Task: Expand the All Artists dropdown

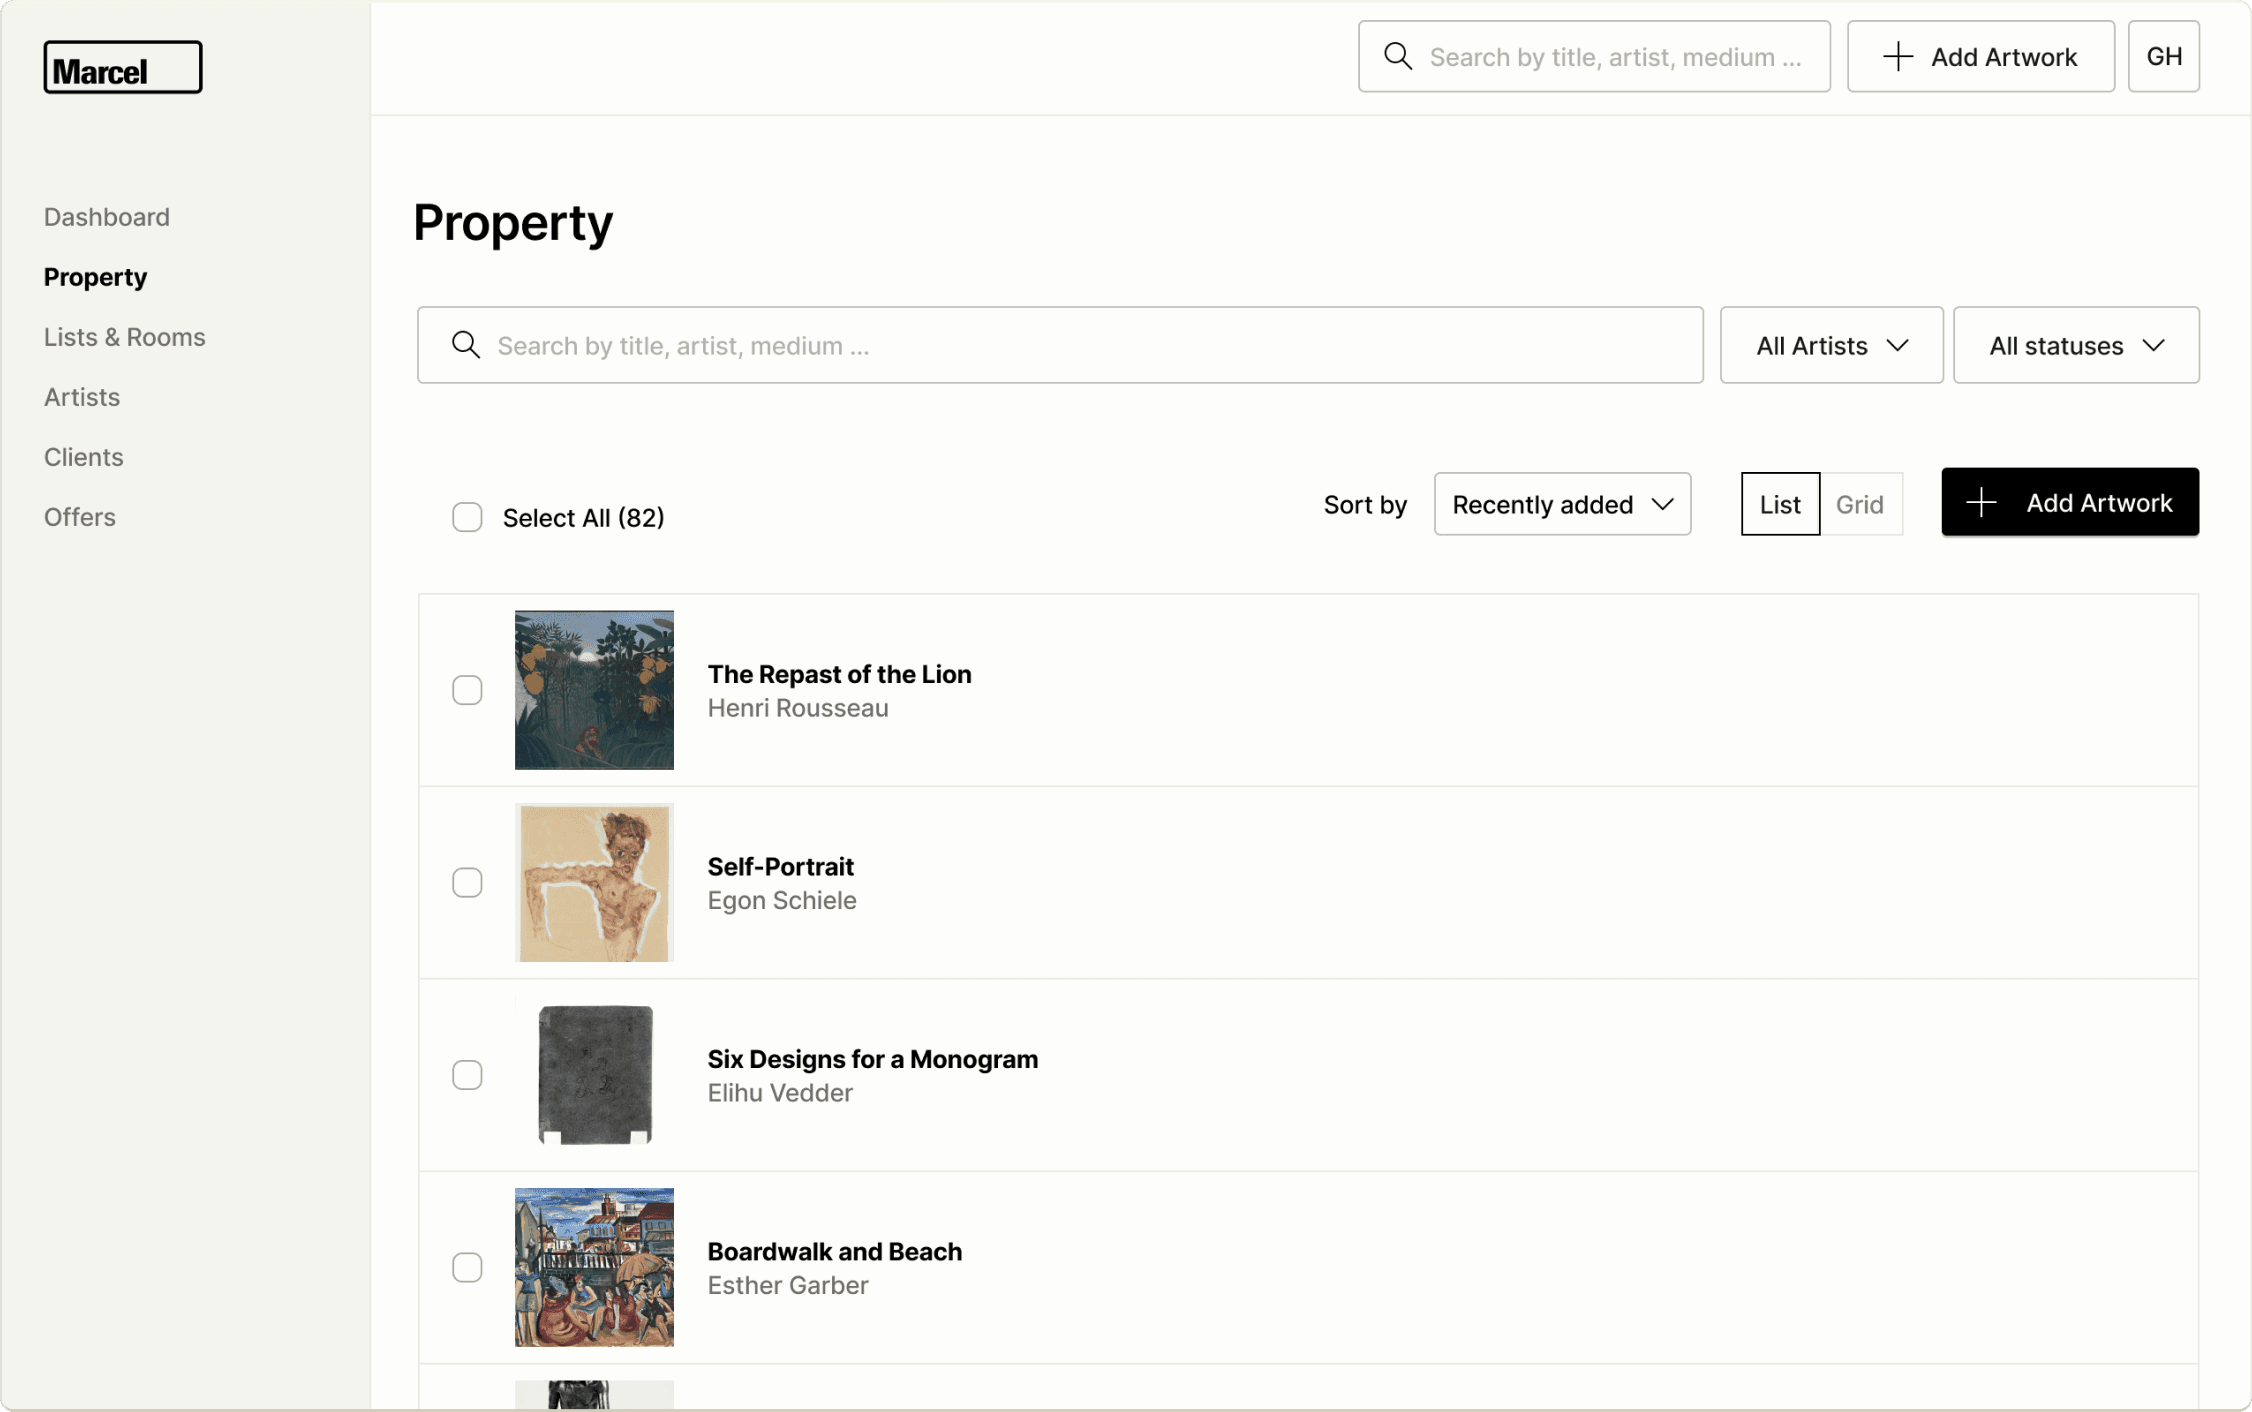Action: click(x=1831, y=345)
